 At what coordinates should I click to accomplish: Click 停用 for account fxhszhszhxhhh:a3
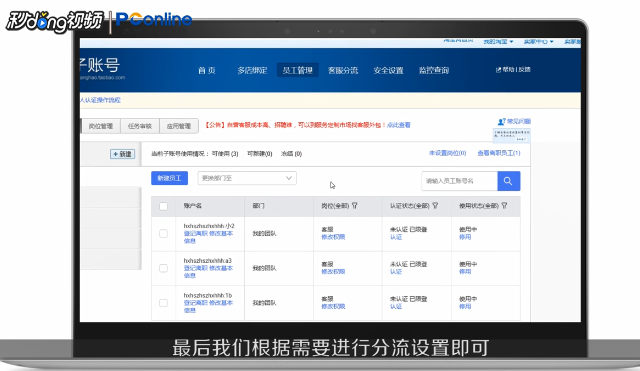[465, 272]
